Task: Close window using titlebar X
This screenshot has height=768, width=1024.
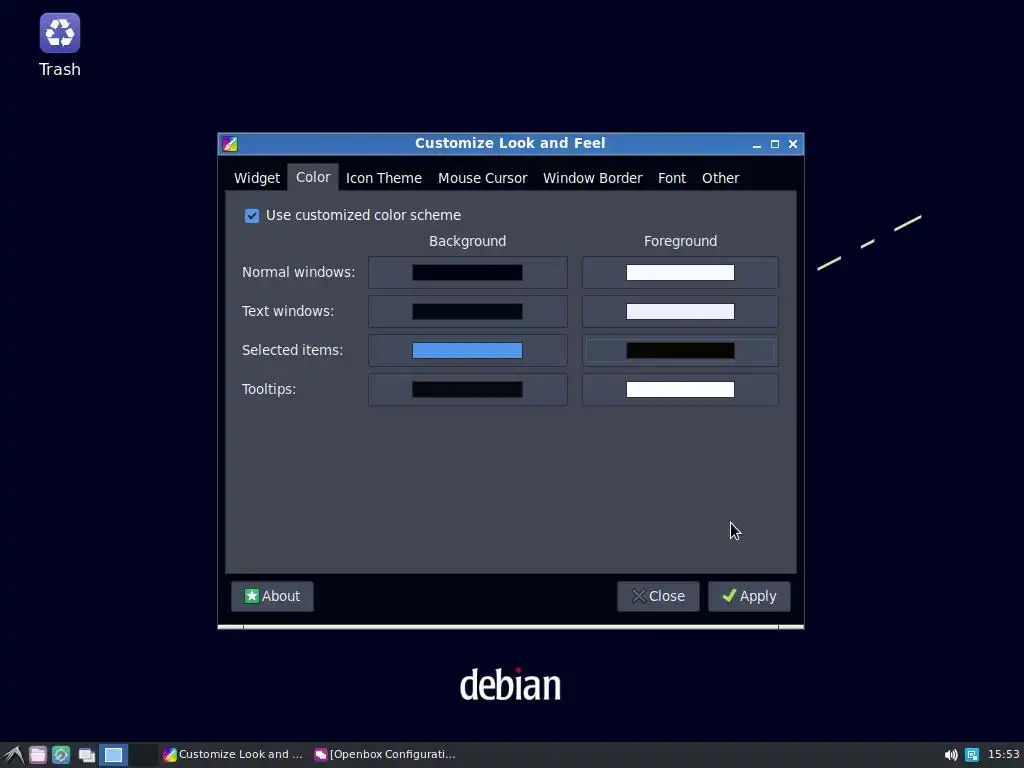Action: (793, 144)
